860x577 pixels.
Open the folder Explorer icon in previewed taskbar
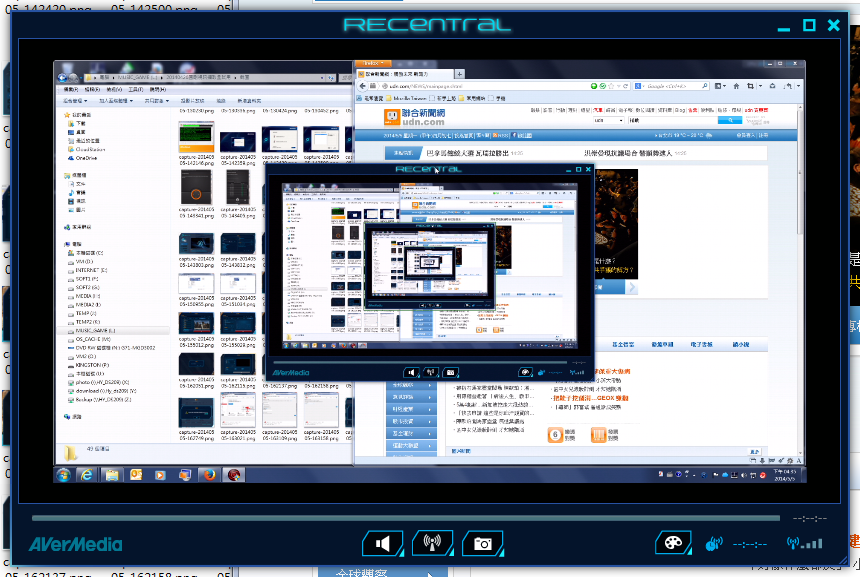111,475
